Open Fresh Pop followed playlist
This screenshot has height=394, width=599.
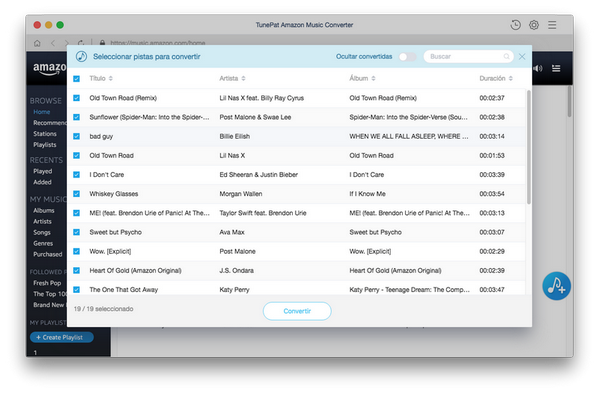pos(47,283)
